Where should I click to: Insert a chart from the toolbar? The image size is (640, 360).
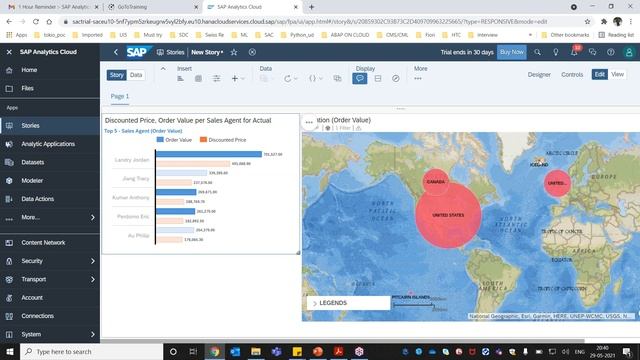(180, 78)
